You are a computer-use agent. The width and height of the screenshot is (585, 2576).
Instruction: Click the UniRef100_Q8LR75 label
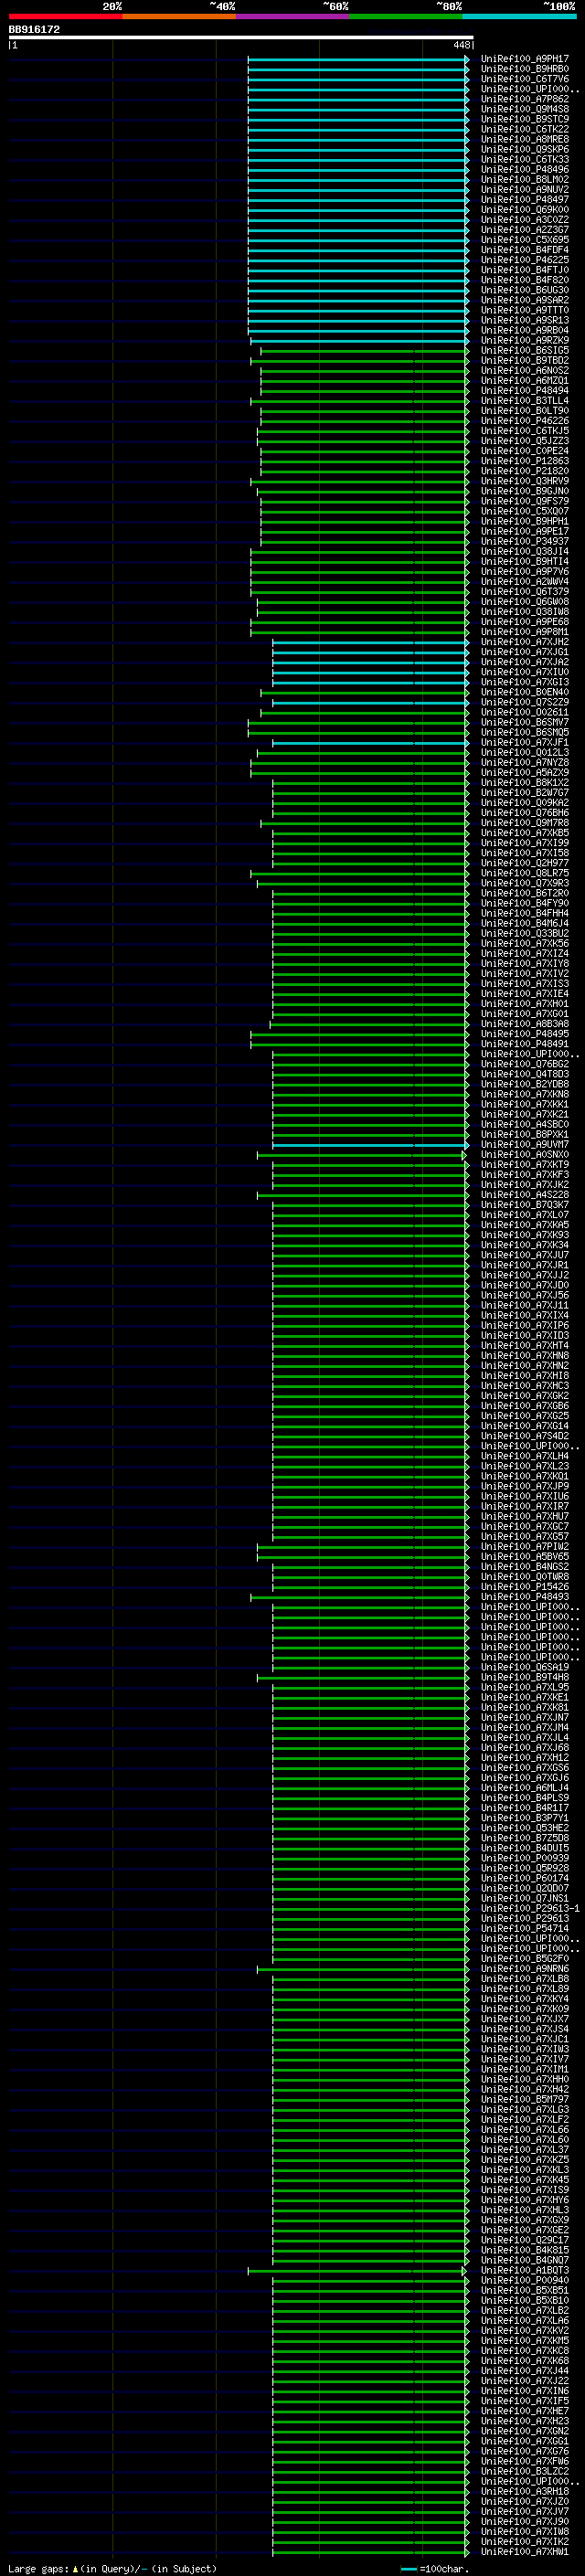click(x=525, y=873)
